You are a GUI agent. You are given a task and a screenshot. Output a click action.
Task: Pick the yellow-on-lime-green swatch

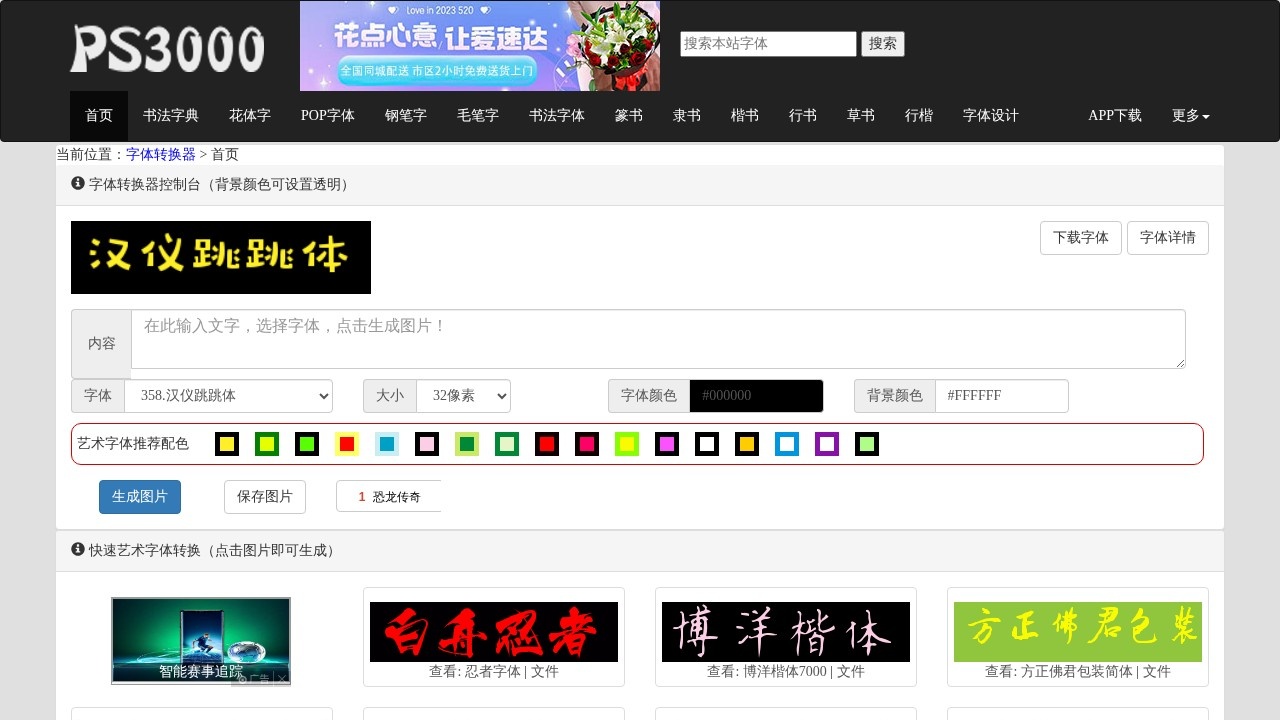tap(627, 444)
